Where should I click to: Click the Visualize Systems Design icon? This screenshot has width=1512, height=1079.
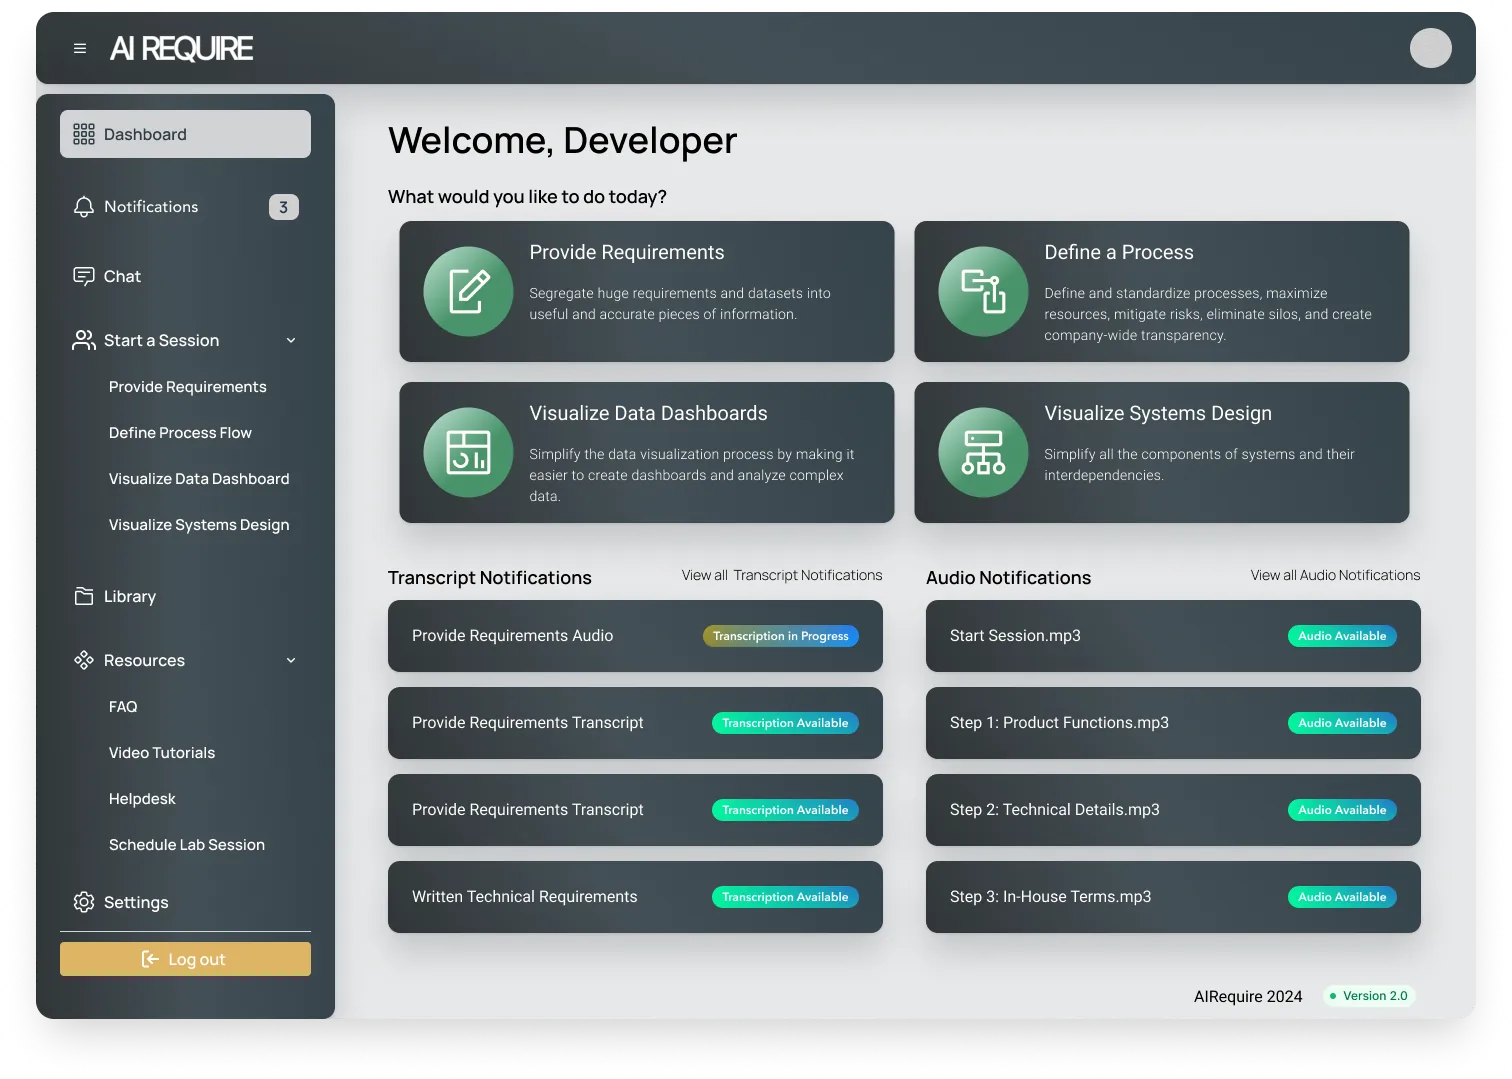(983, 452)
